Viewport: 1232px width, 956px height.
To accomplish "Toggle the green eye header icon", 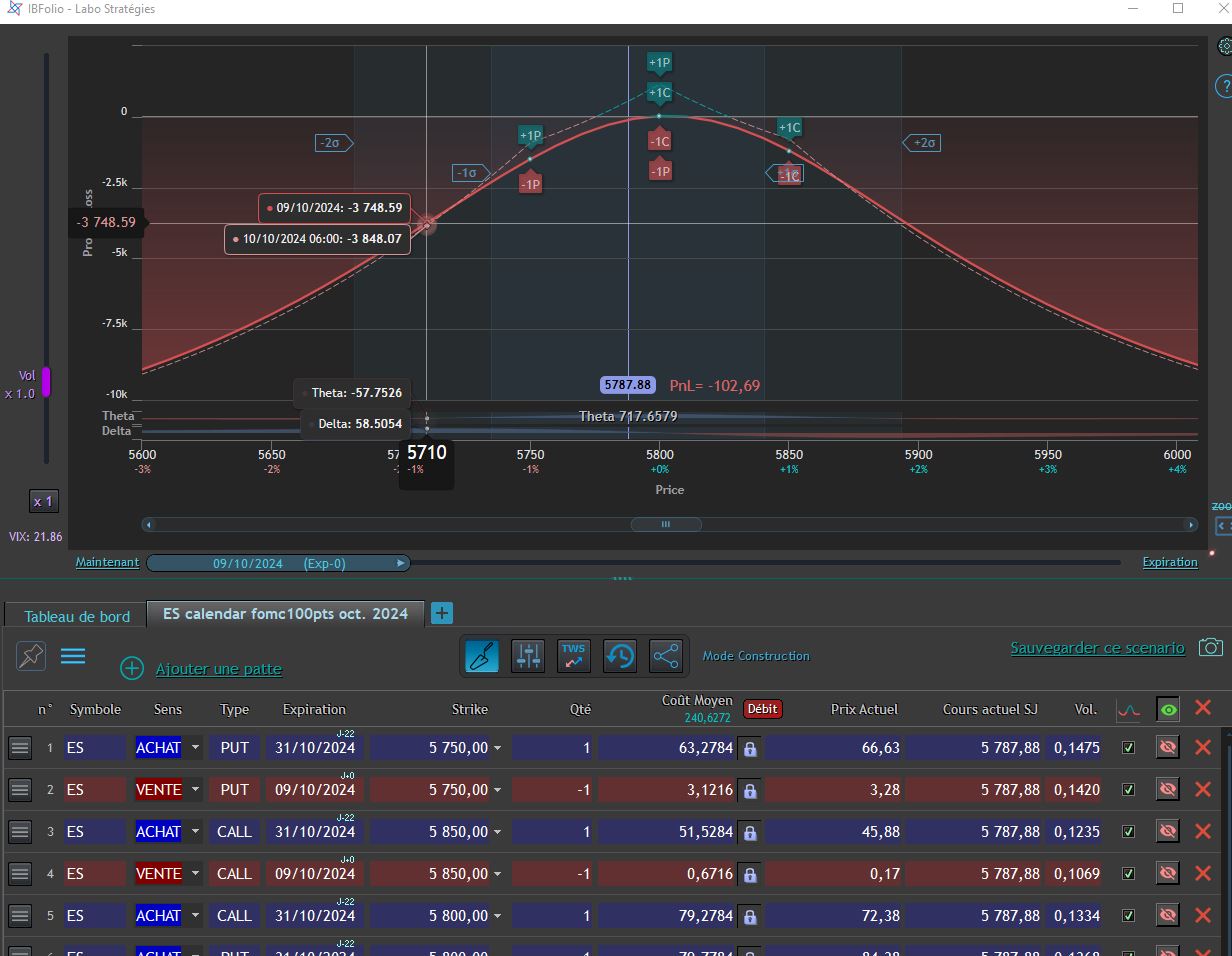I will (x=1168, y=709).
